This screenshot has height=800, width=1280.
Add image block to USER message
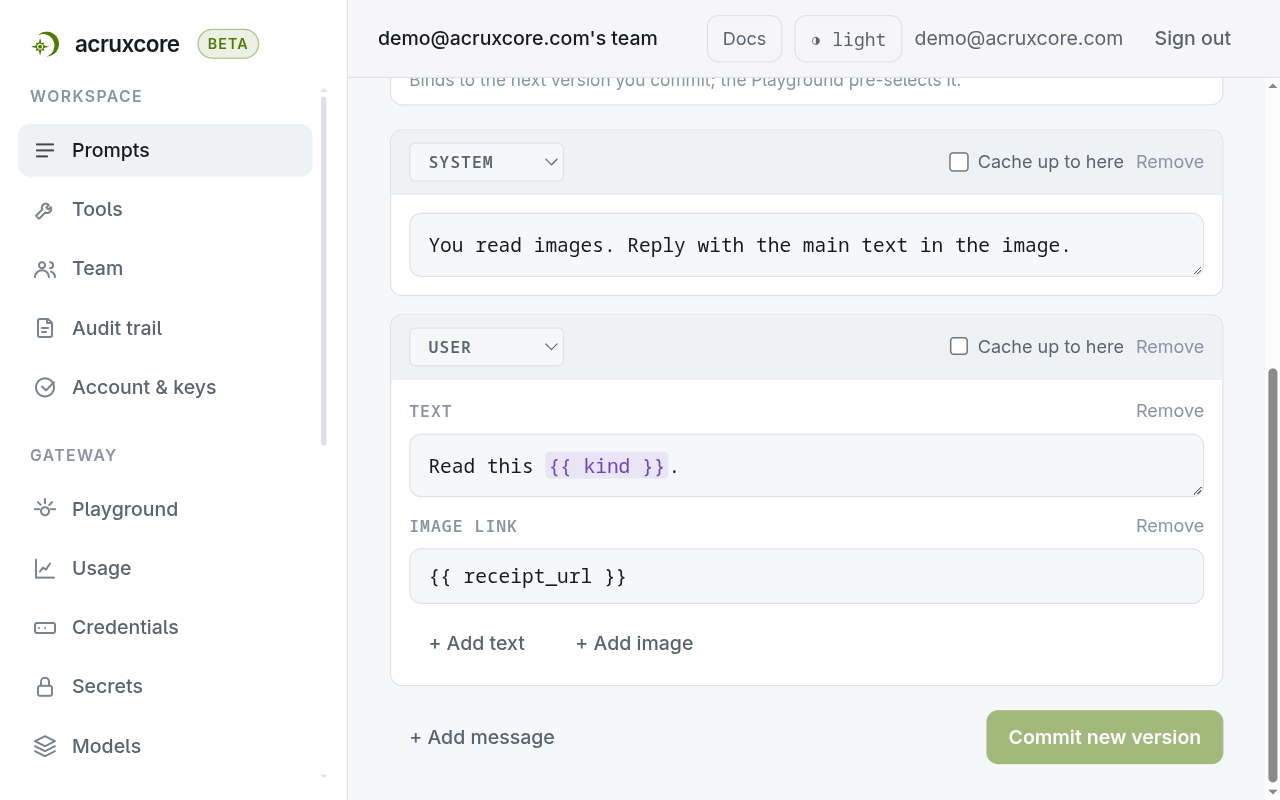point(634,643)
